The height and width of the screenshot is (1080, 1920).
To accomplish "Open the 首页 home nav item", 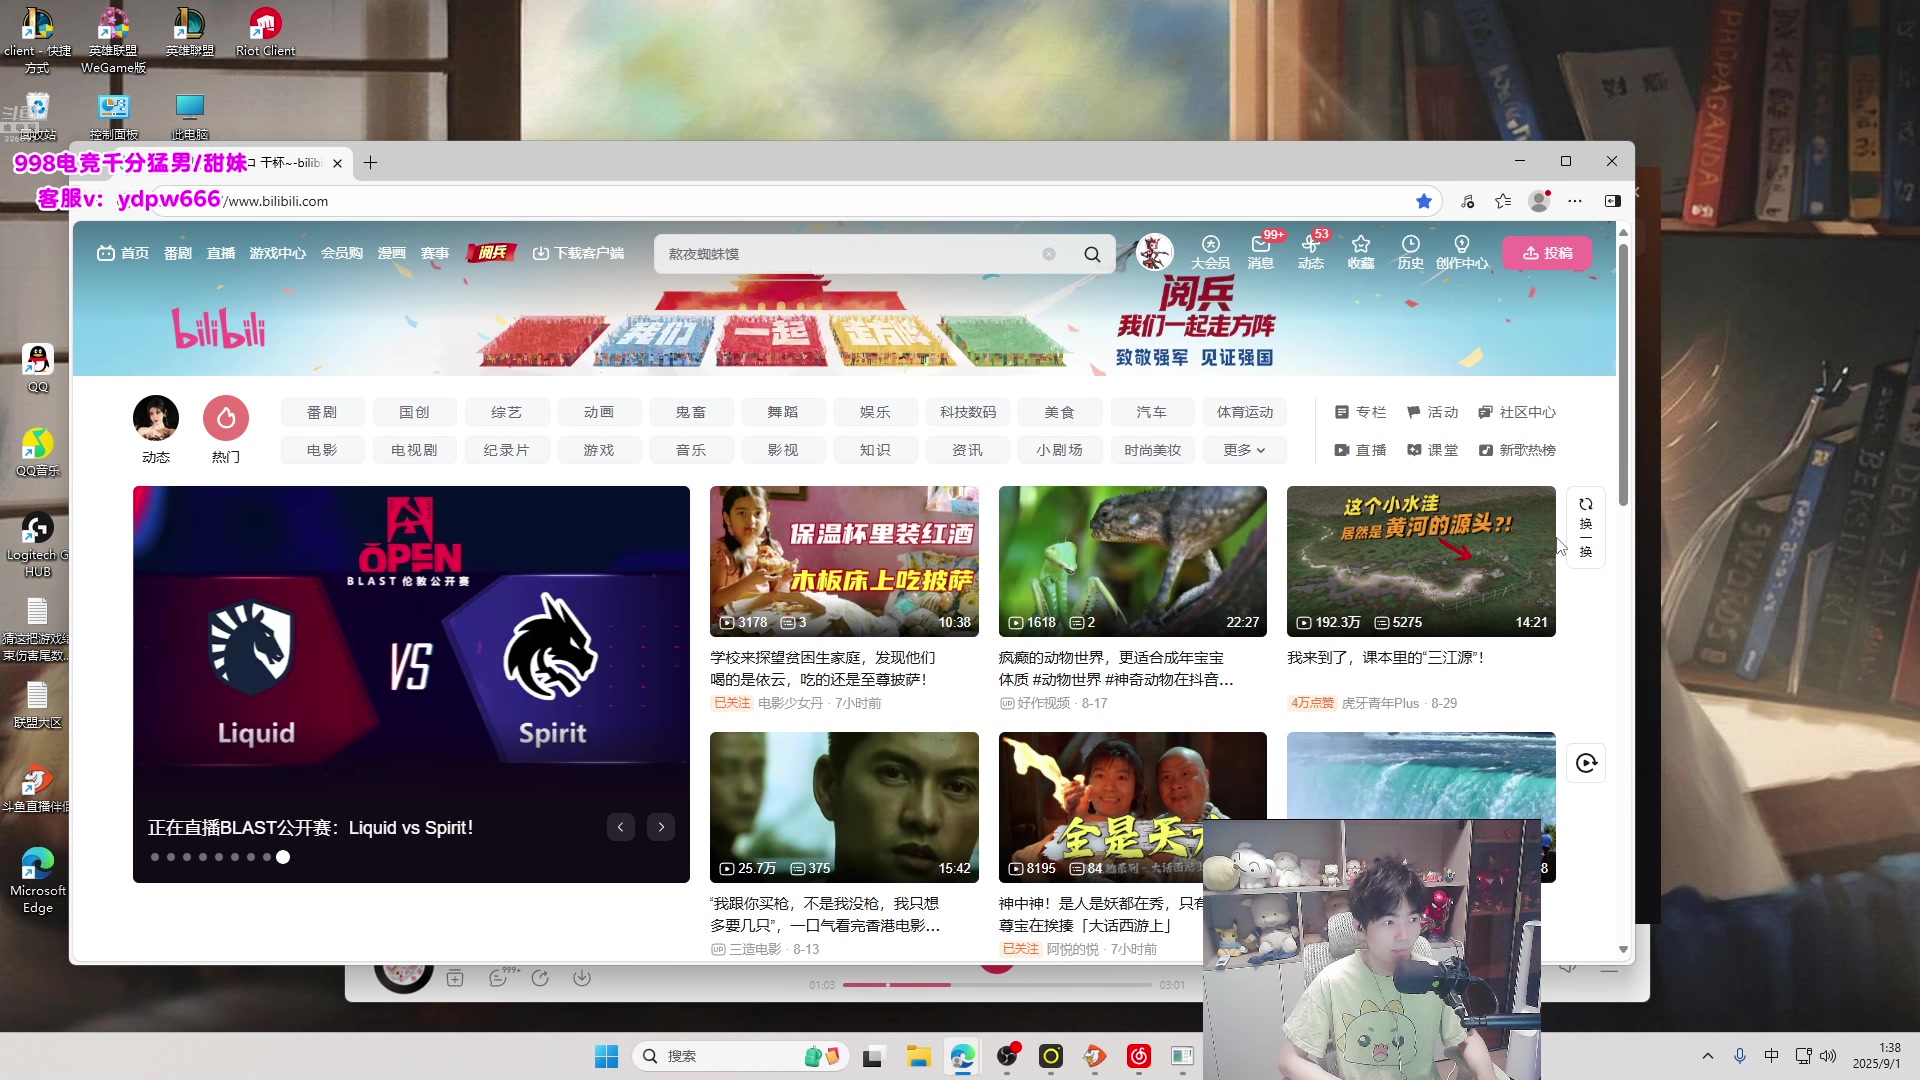I will tap(123, 253).
